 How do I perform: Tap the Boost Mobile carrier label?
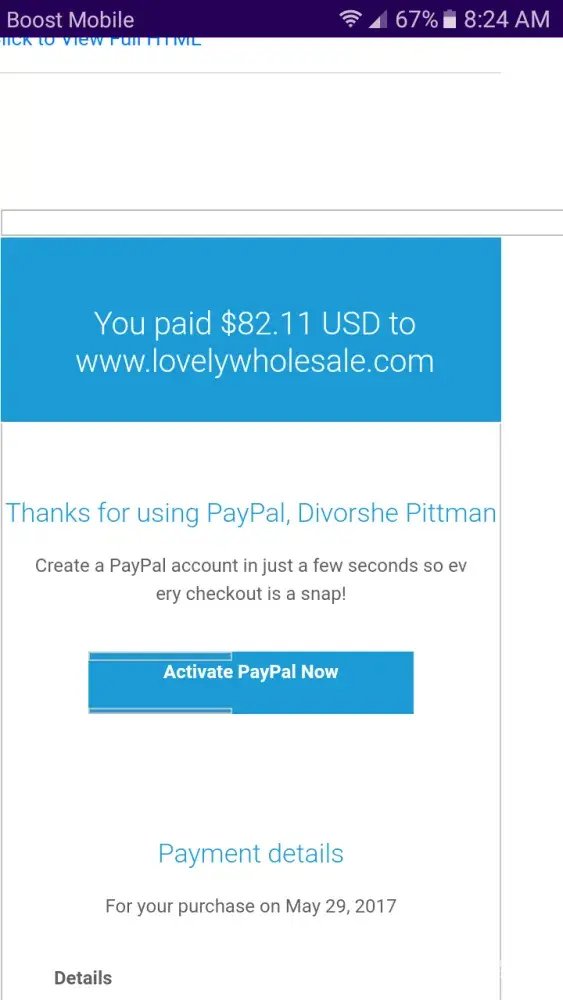click(x=70, y=20)
